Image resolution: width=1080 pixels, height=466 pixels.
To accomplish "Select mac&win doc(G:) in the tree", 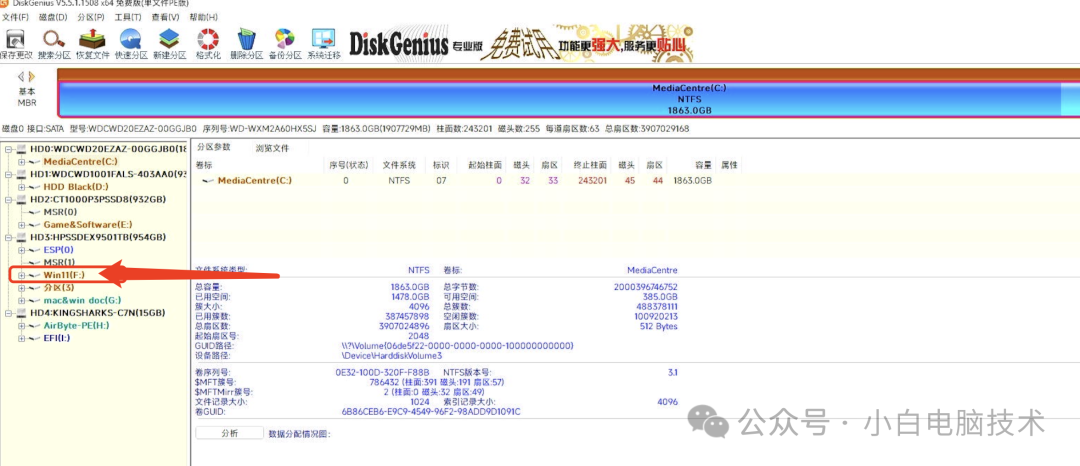I will click(x=81, y=300).
